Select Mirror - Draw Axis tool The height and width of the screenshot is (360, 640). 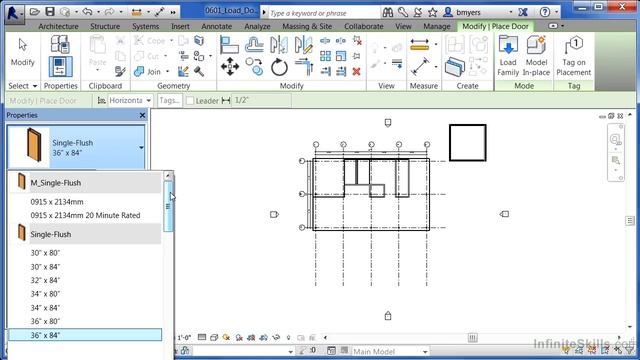tap(304, 45)
